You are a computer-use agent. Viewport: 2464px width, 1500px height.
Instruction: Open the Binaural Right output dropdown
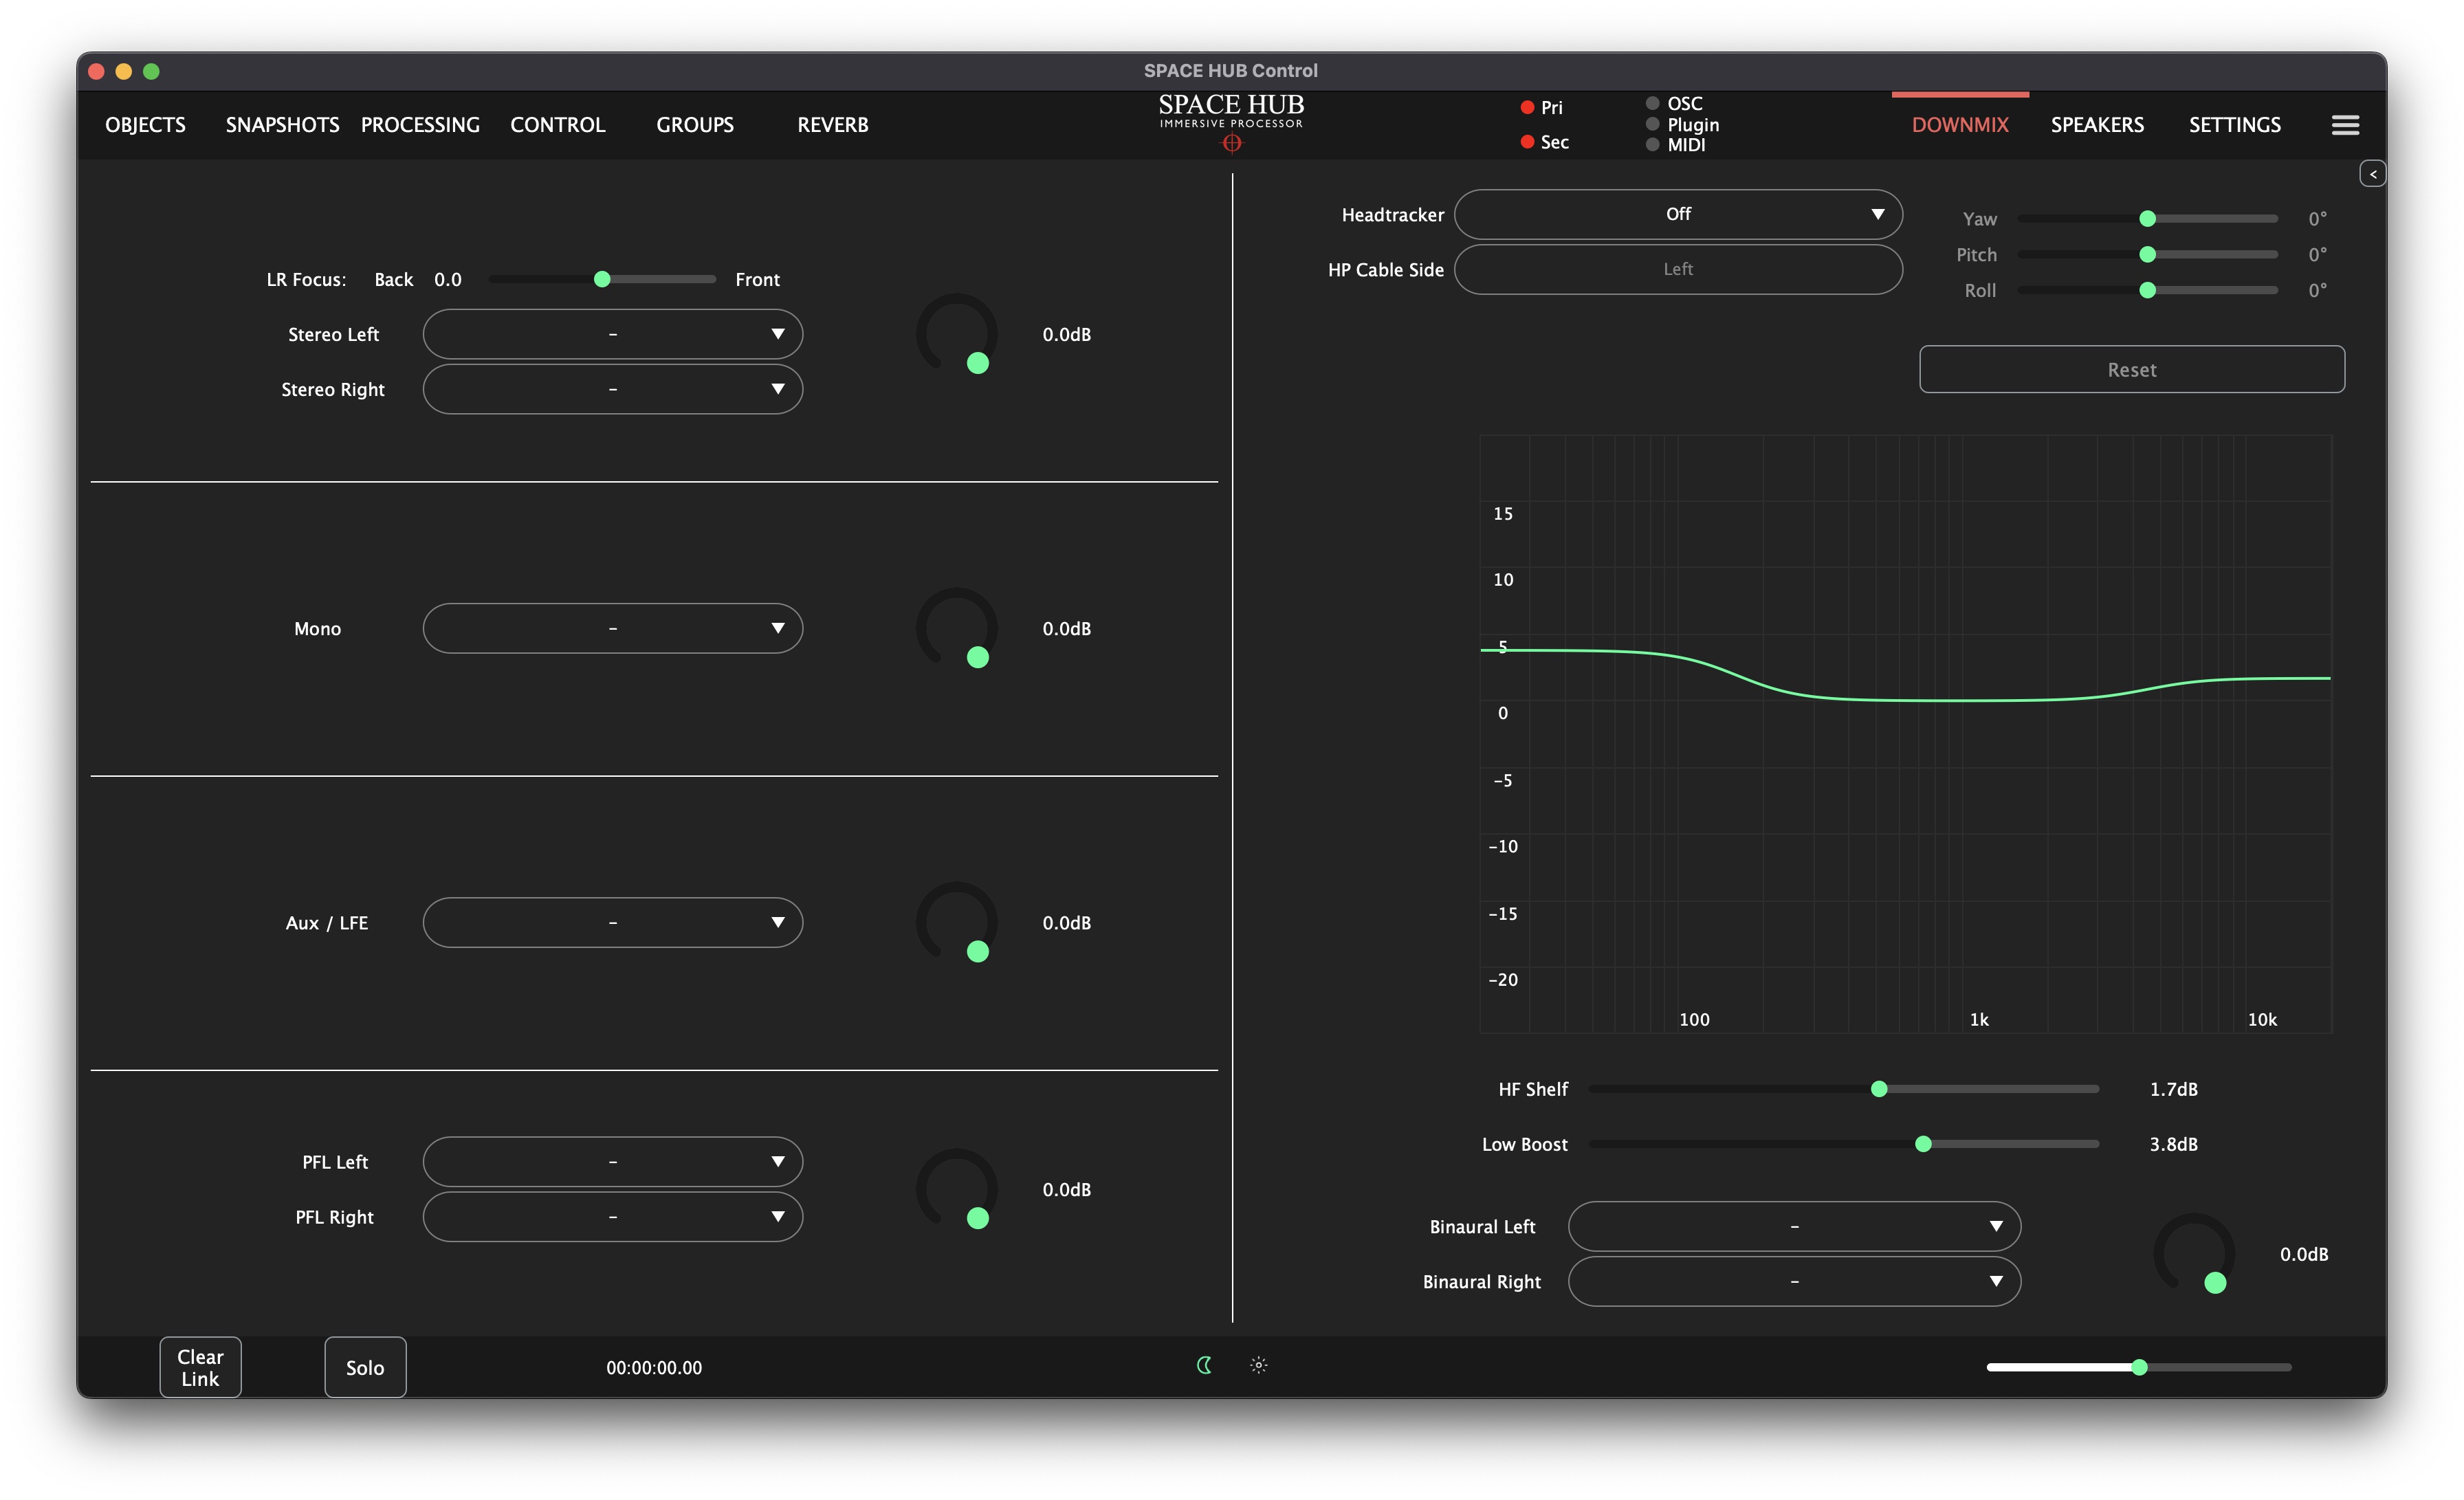(1794, 1281)
